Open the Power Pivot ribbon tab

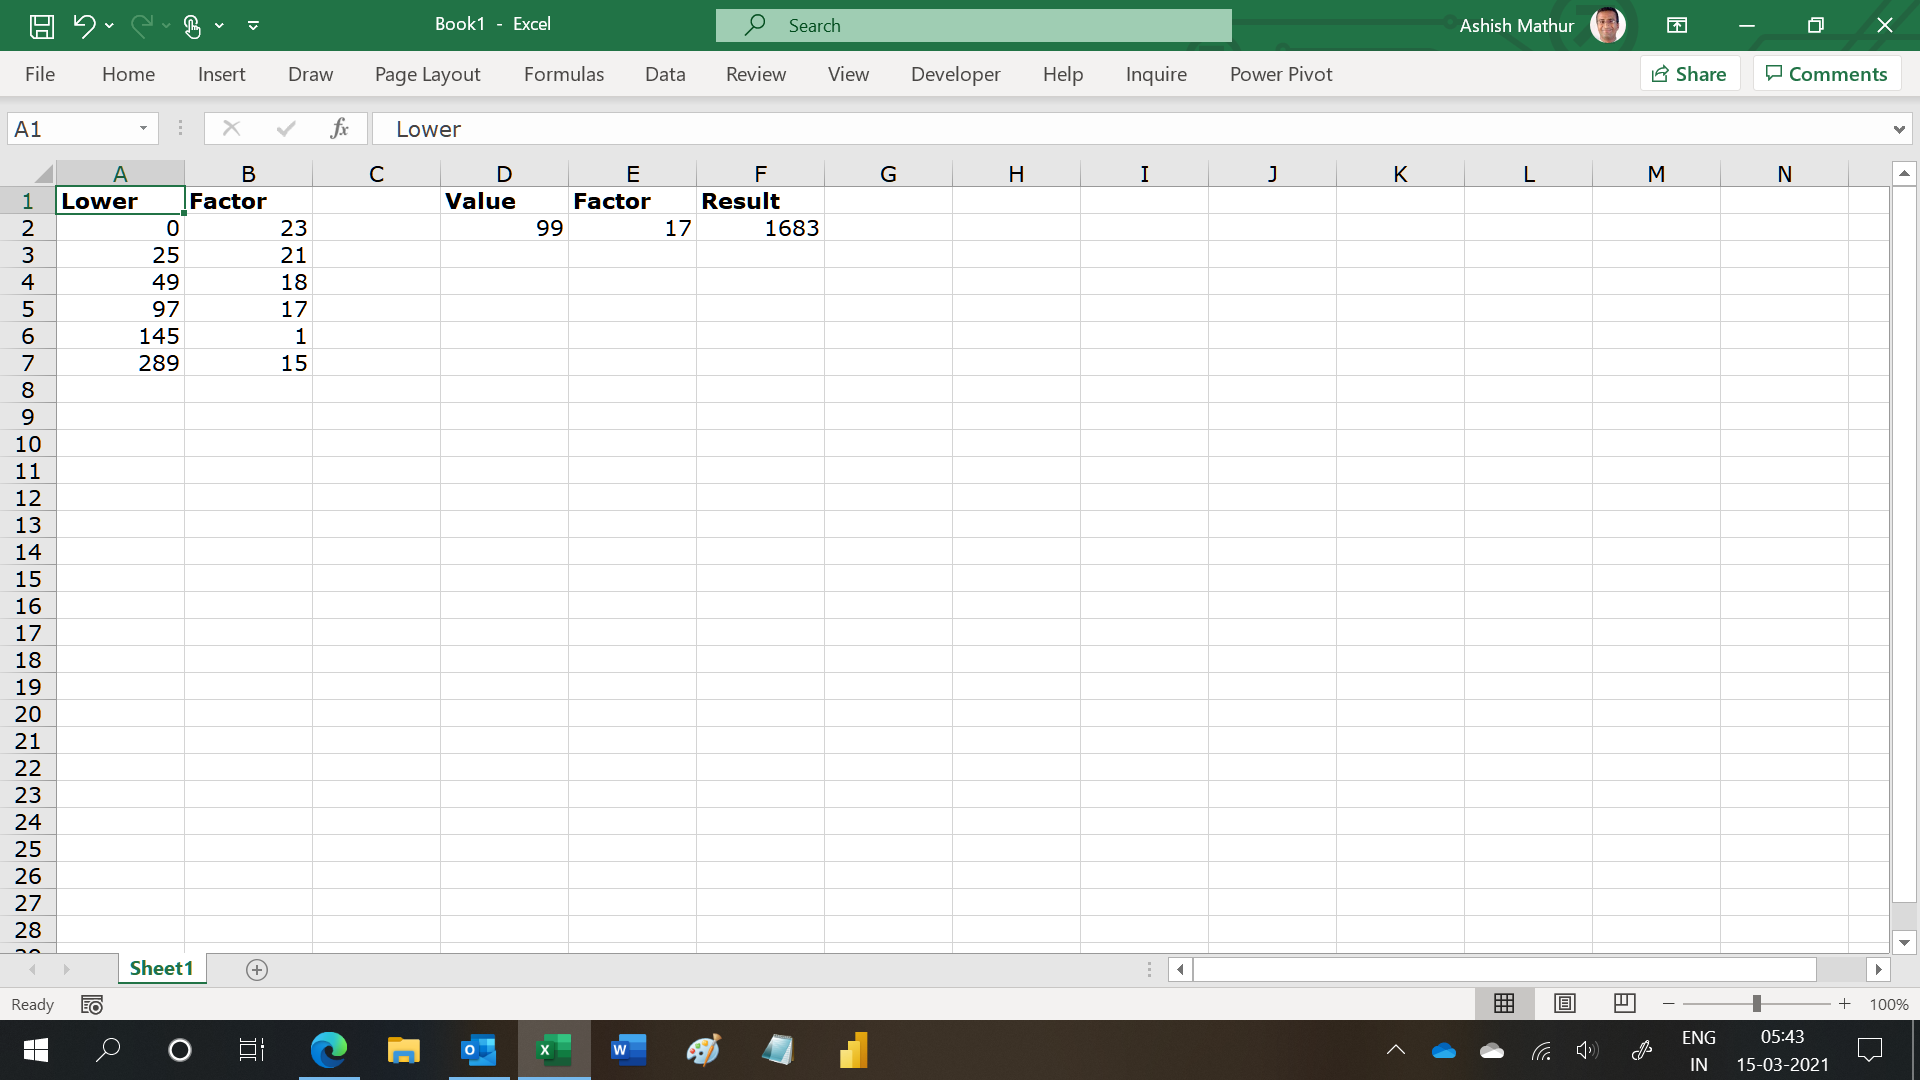pos(1281,74)
